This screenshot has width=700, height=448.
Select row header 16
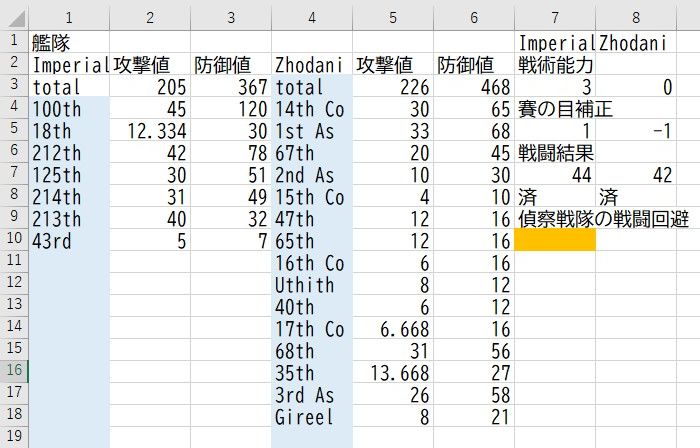pyautogui.click(x=14, y=370)
